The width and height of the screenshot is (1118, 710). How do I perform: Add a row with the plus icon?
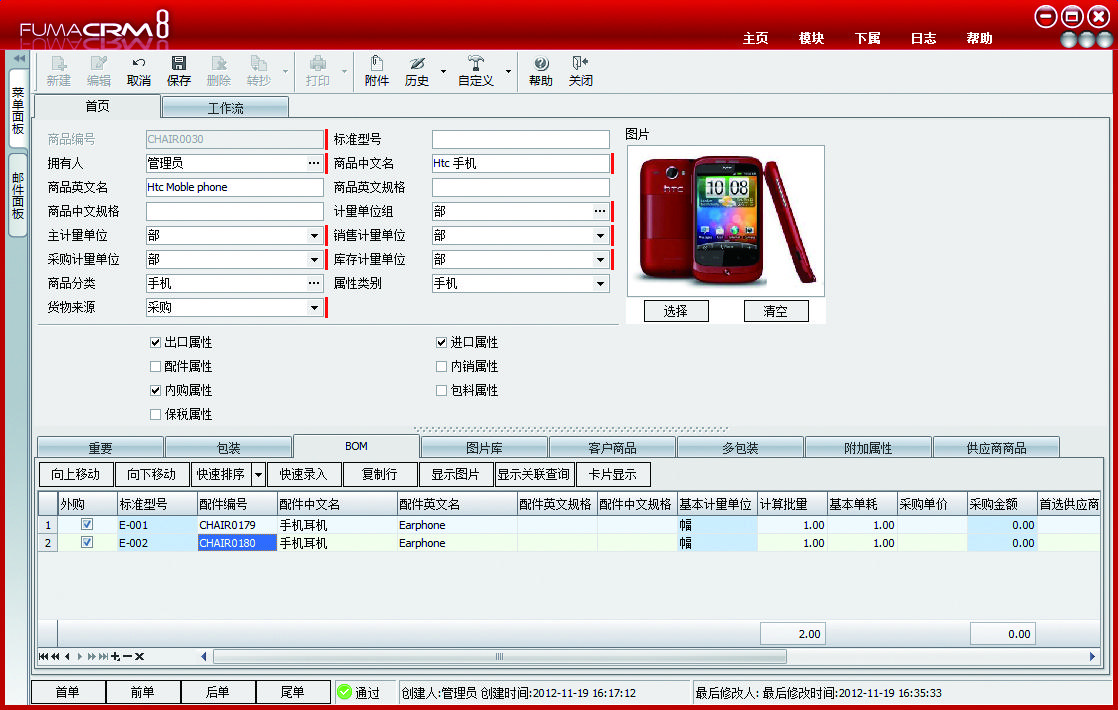(116, 657)
